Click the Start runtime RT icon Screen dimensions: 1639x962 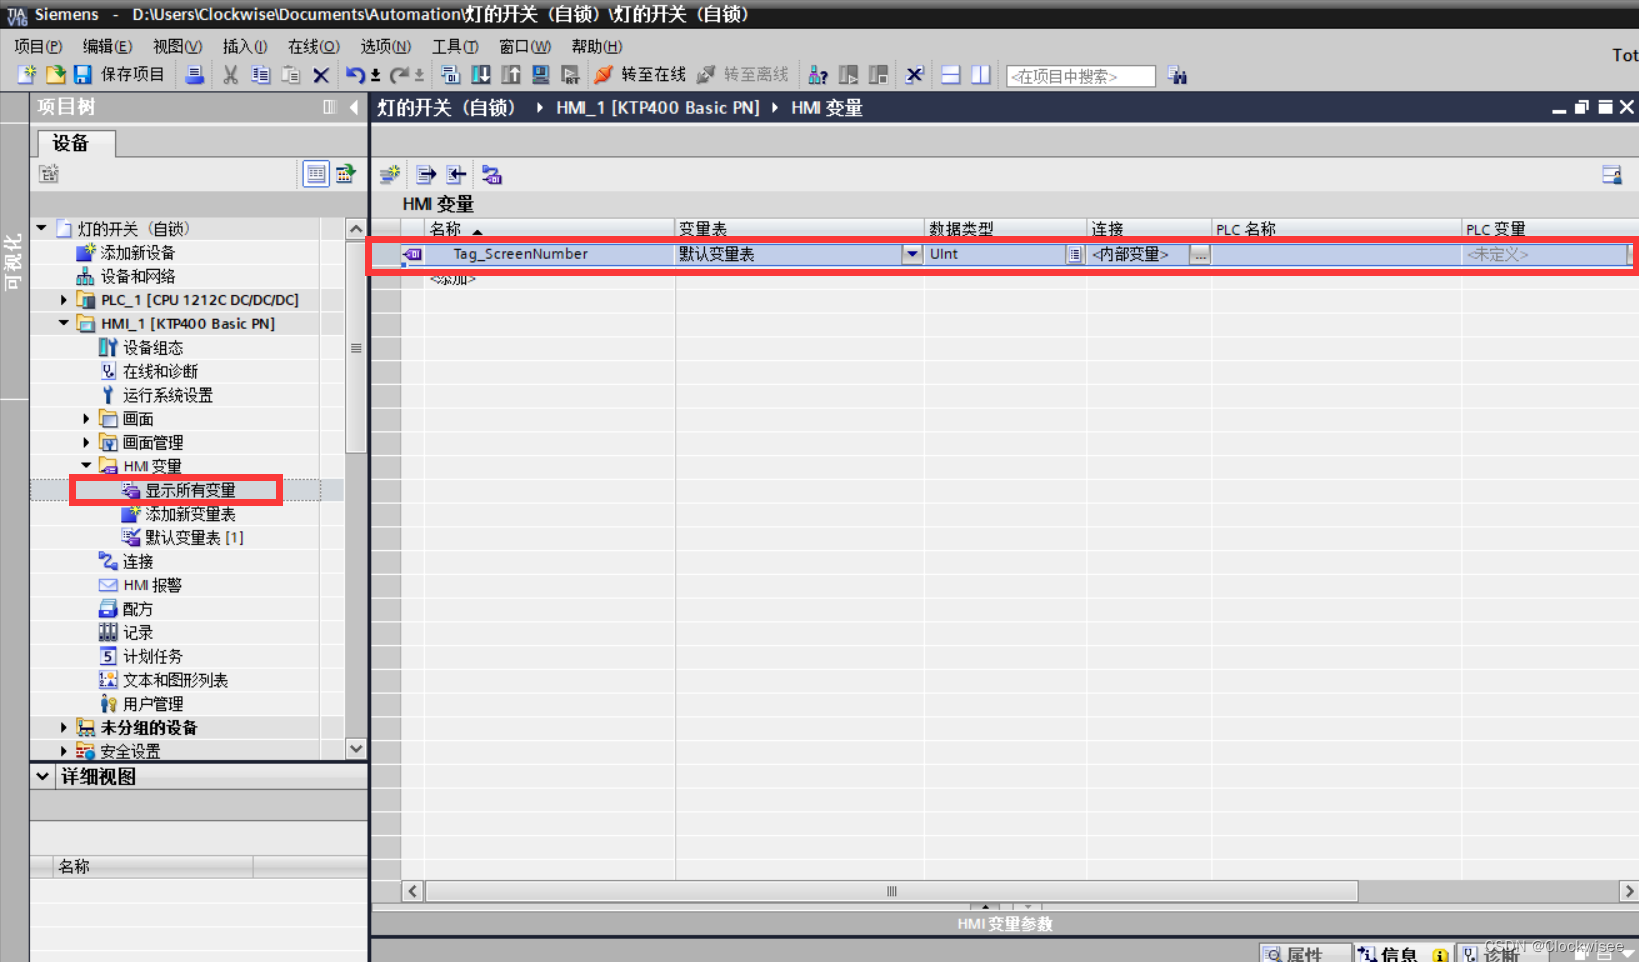[571, 75]
